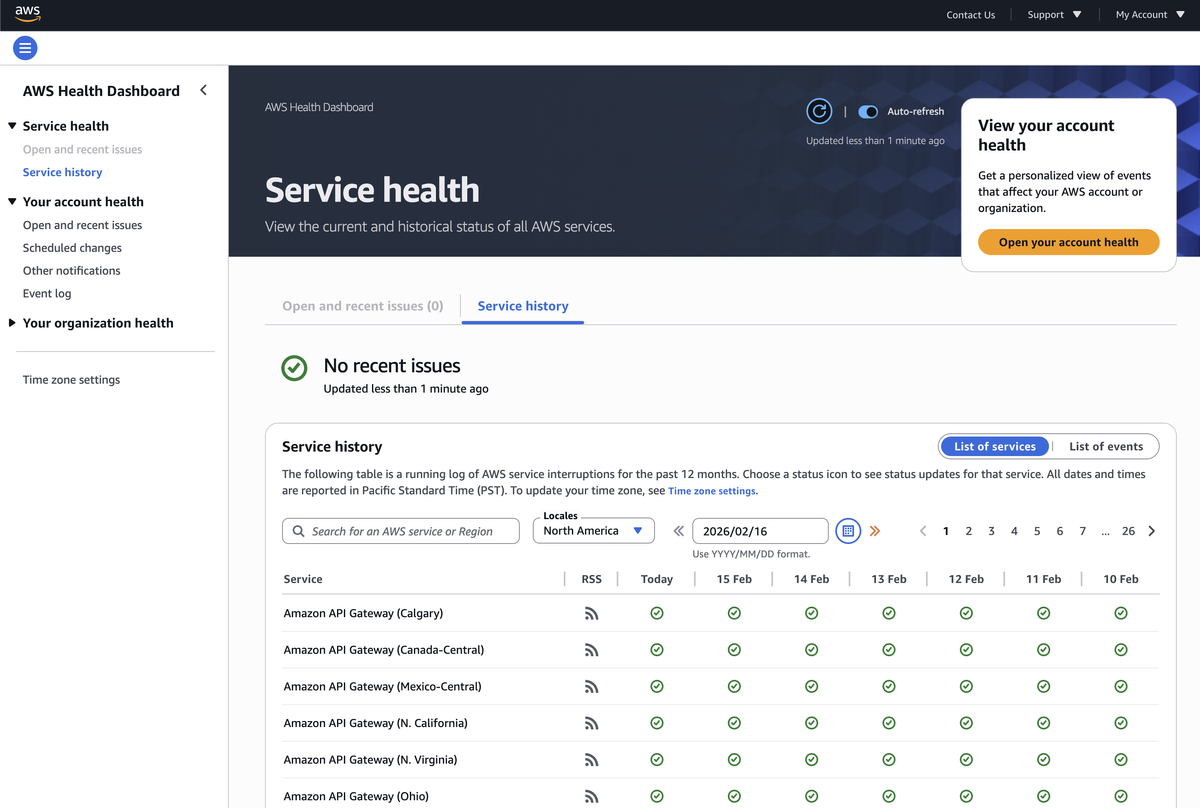Collapse the AWS Health Dashboard sidebar
The image size is (1200, 808).
[x=204, y=90]
